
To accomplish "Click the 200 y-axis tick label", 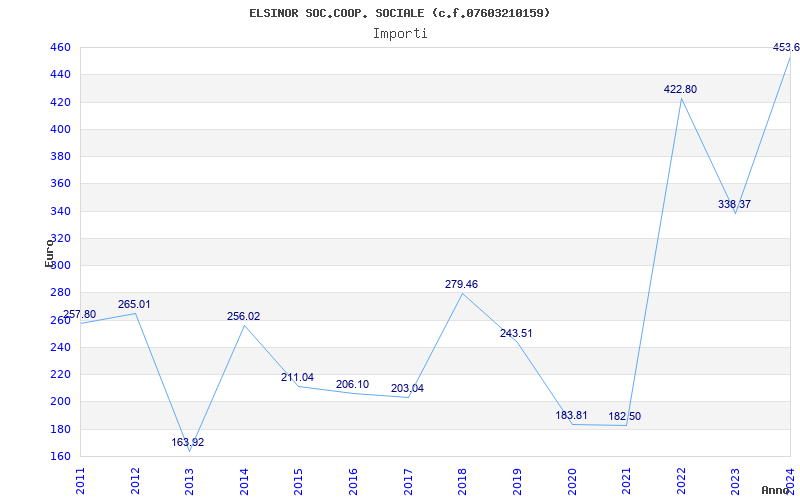I will point(60,402).
